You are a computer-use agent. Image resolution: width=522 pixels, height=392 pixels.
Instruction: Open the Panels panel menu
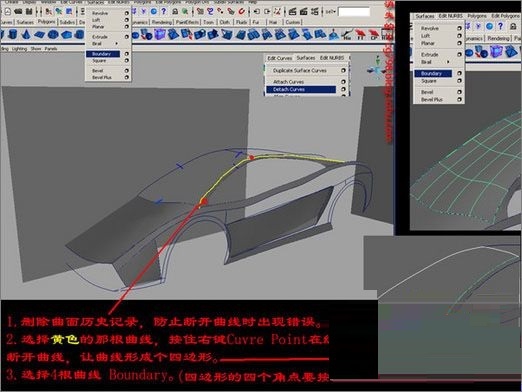pyautogui.click(x=51, y=49)
